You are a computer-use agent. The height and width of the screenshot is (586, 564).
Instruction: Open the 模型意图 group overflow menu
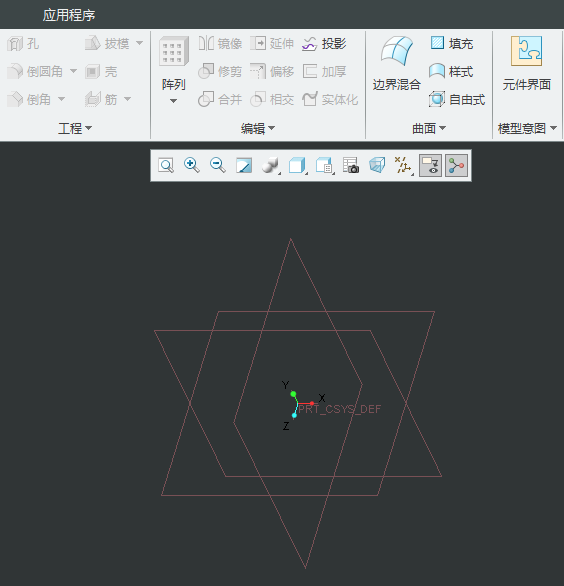tap(527, 129)
